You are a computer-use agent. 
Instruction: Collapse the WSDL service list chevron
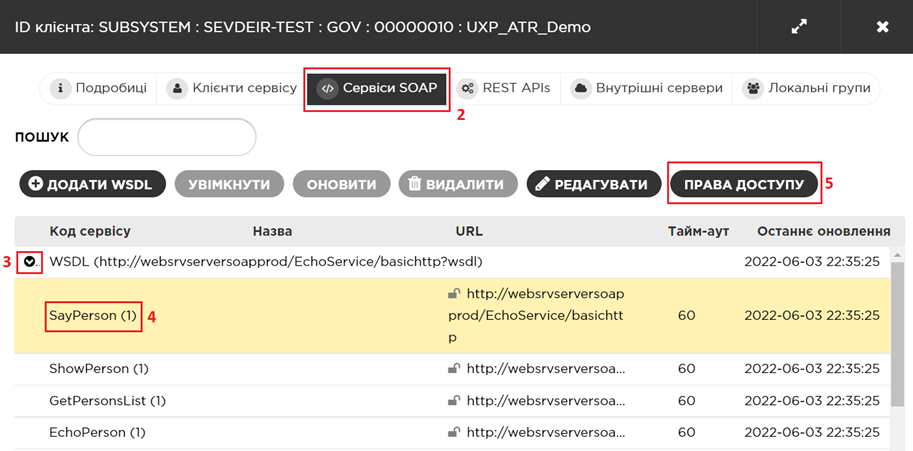pyautogui.click(x=30, y=262)
